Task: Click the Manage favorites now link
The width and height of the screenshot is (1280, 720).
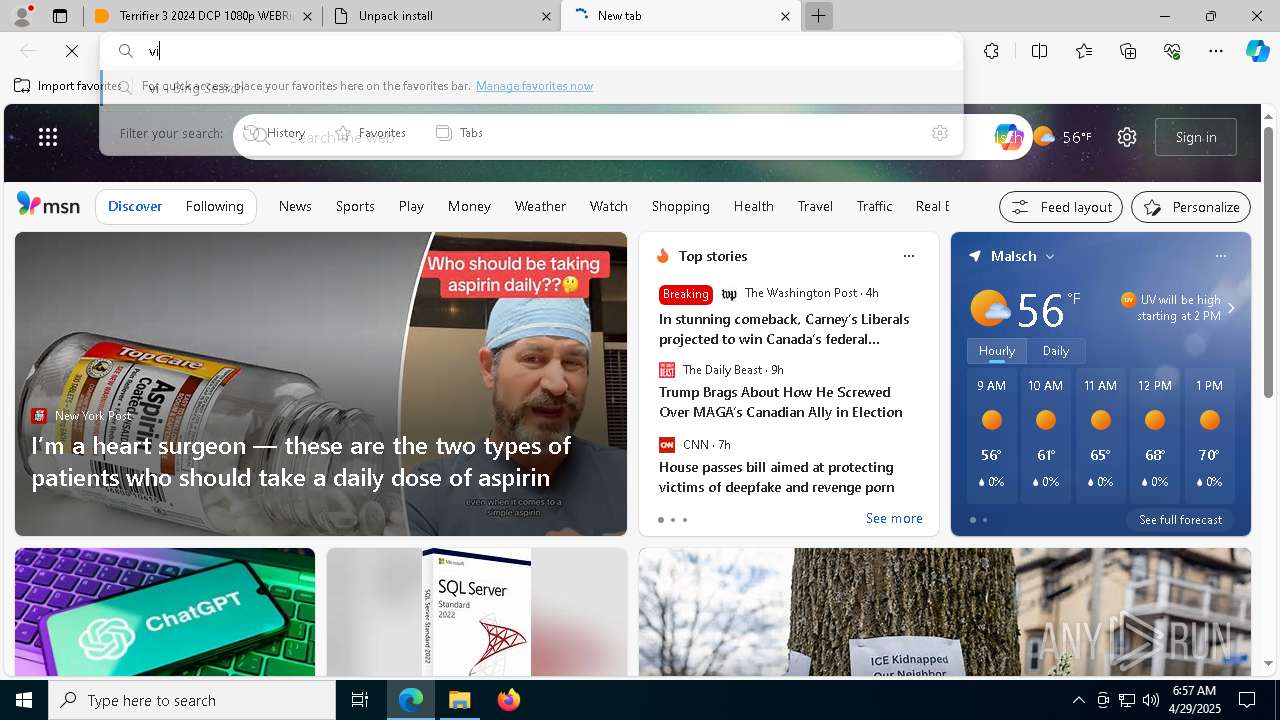Action: click(534, 86)
